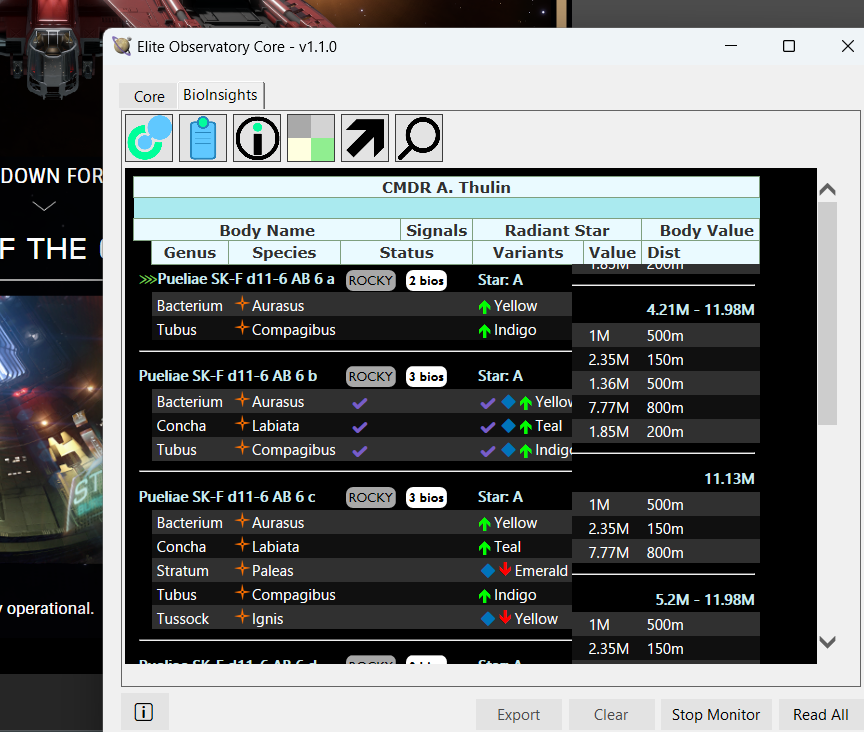
Task: Open the circled 'i' info toolbar icon
Action: (257, 138)
